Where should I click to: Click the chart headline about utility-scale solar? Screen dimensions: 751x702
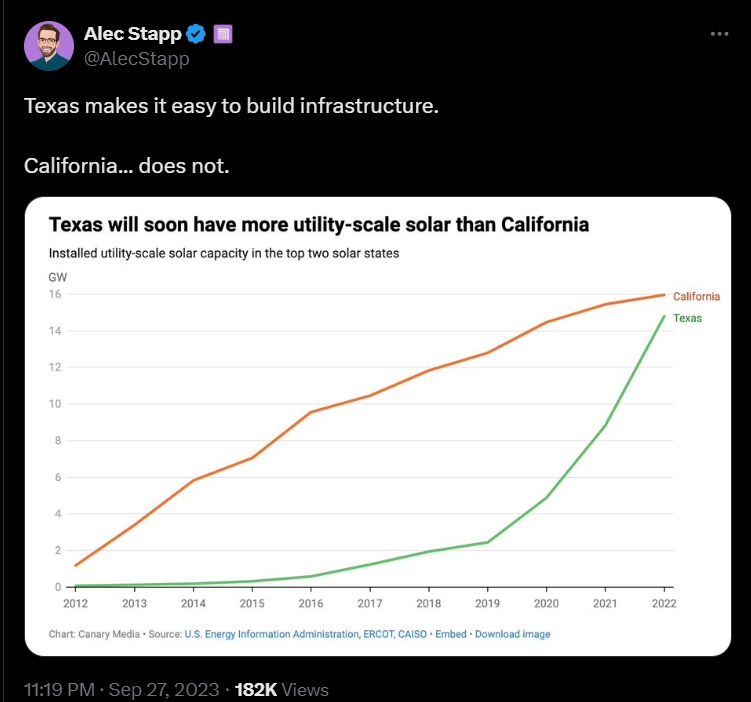click(x=318, y=225)
